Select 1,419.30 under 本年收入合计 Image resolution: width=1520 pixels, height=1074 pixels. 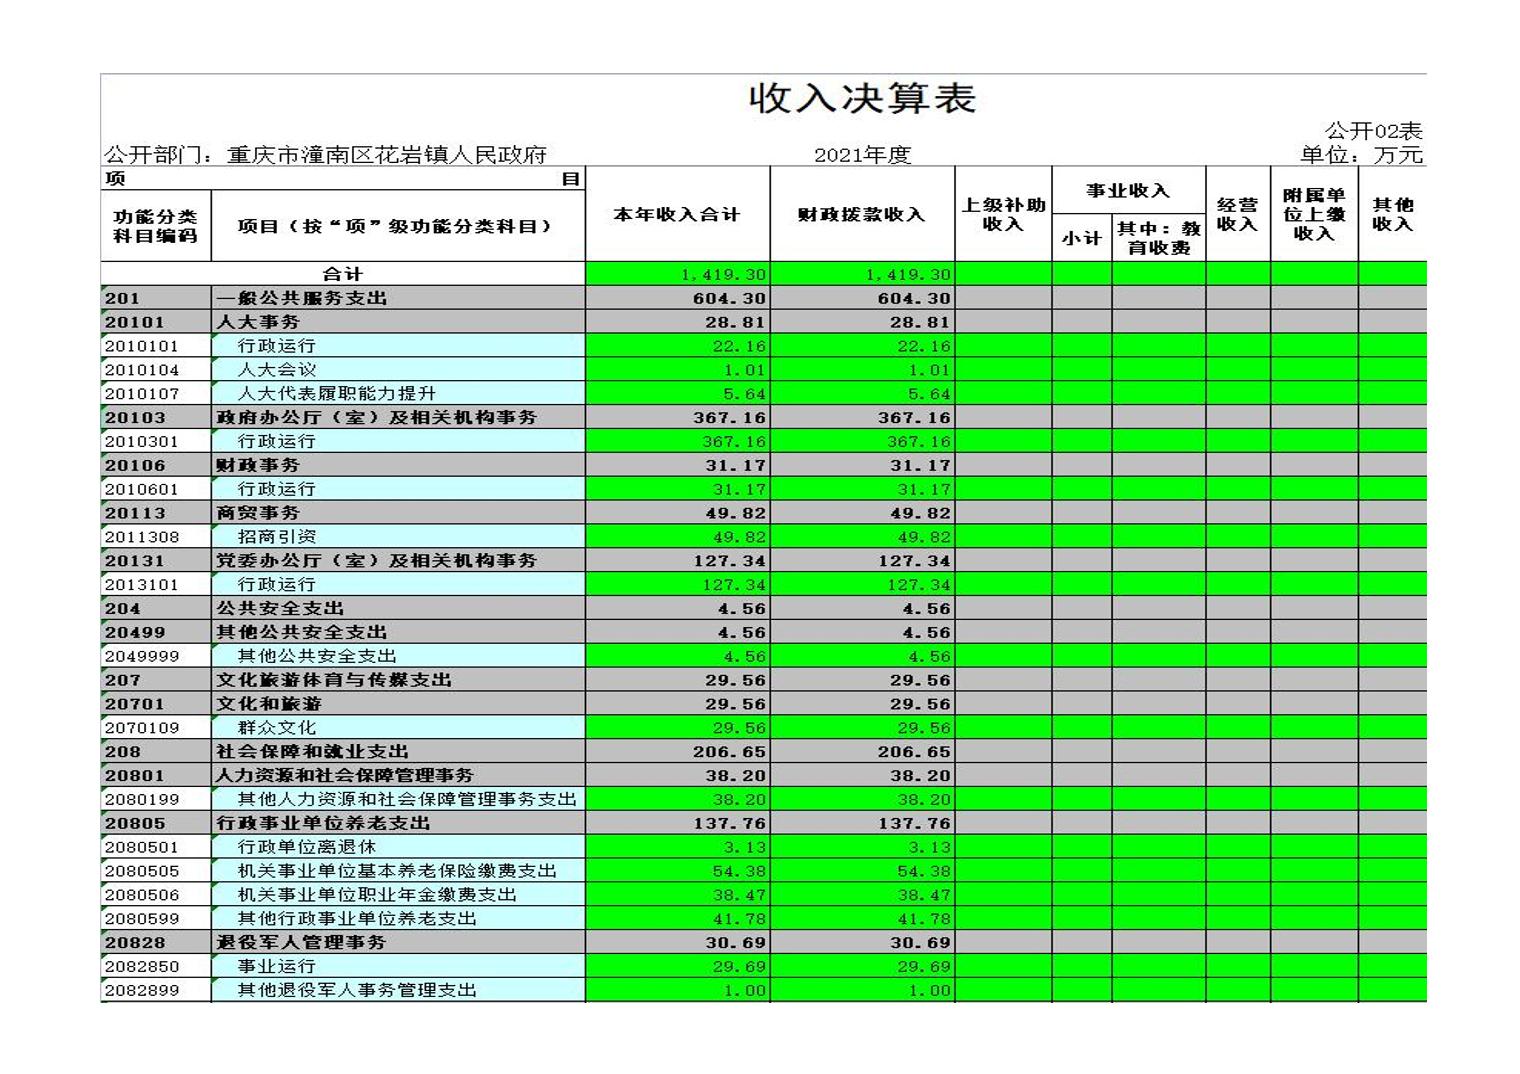[x=724, y=274]
